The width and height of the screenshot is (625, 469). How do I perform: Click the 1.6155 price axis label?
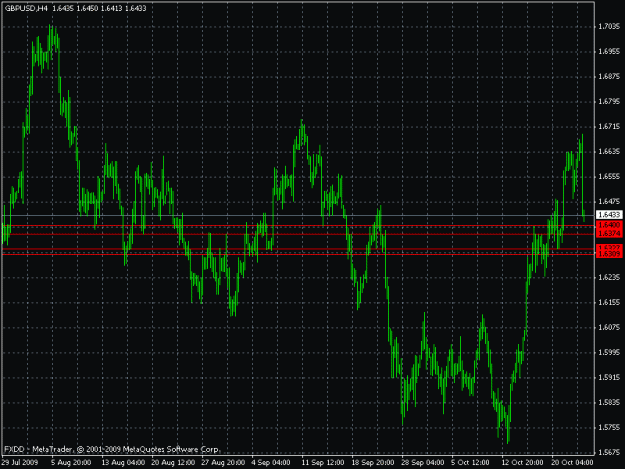[x=609, y=302]
